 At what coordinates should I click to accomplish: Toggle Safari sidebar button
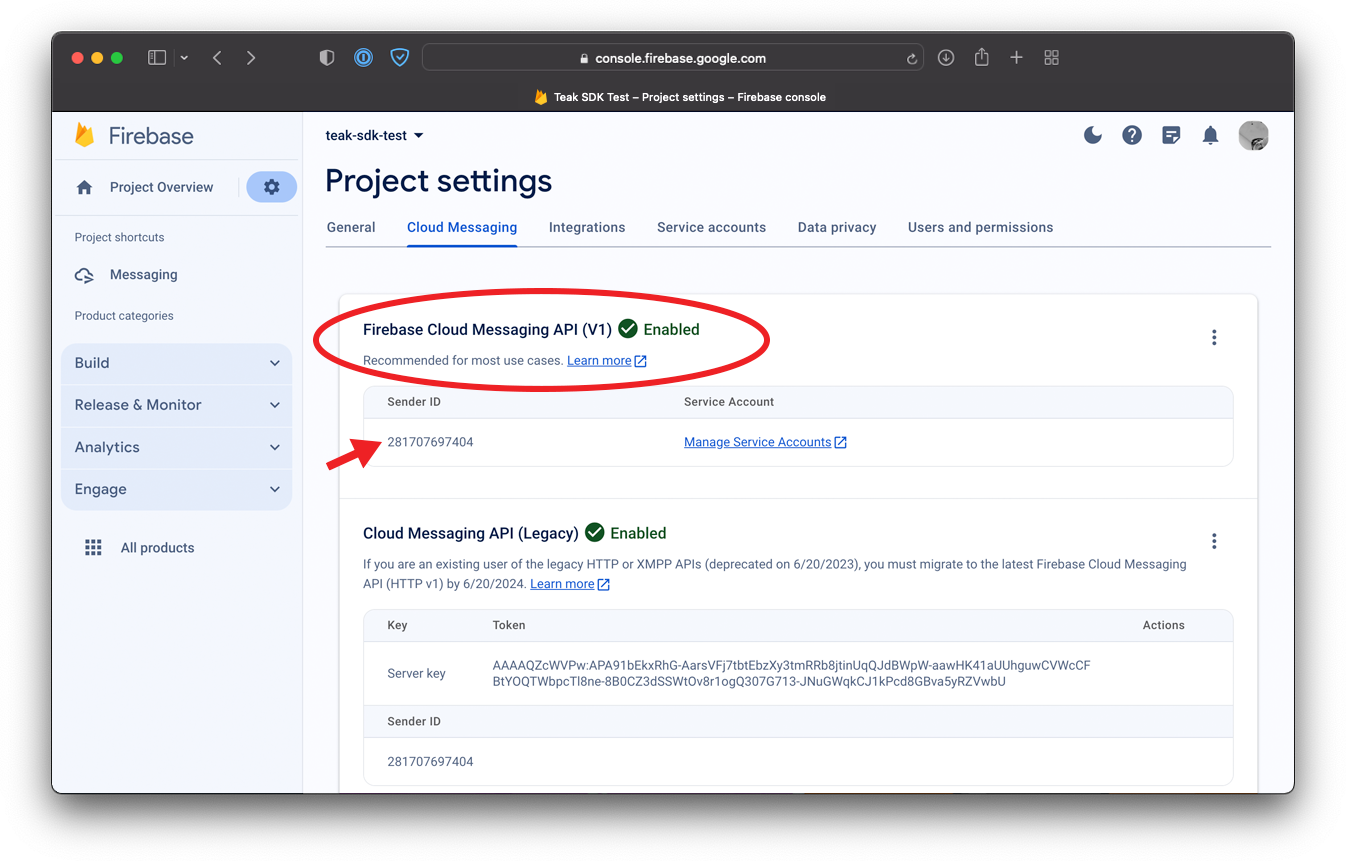[x=157, y=58]
